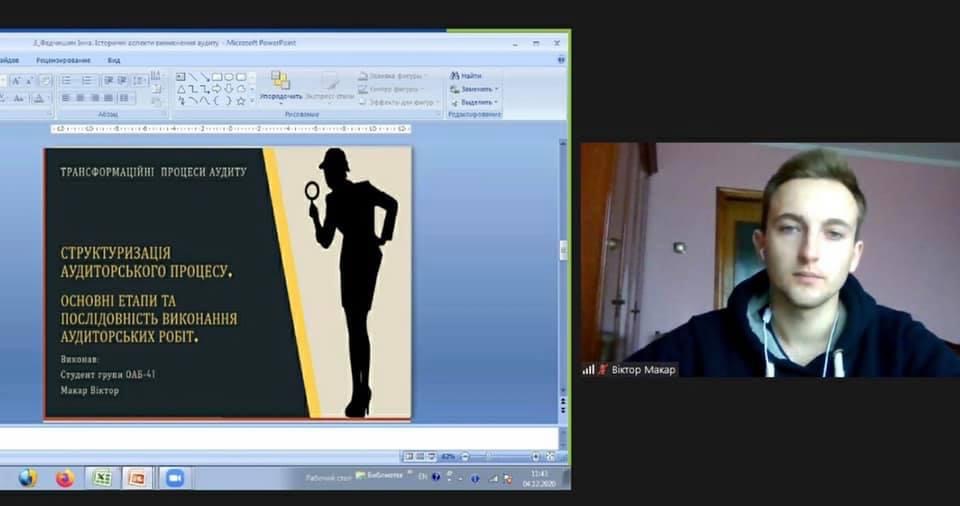Select the down arrow block shape
This screenshot has height=506, width=960.
pyautogui.click(x=228, y=89)
